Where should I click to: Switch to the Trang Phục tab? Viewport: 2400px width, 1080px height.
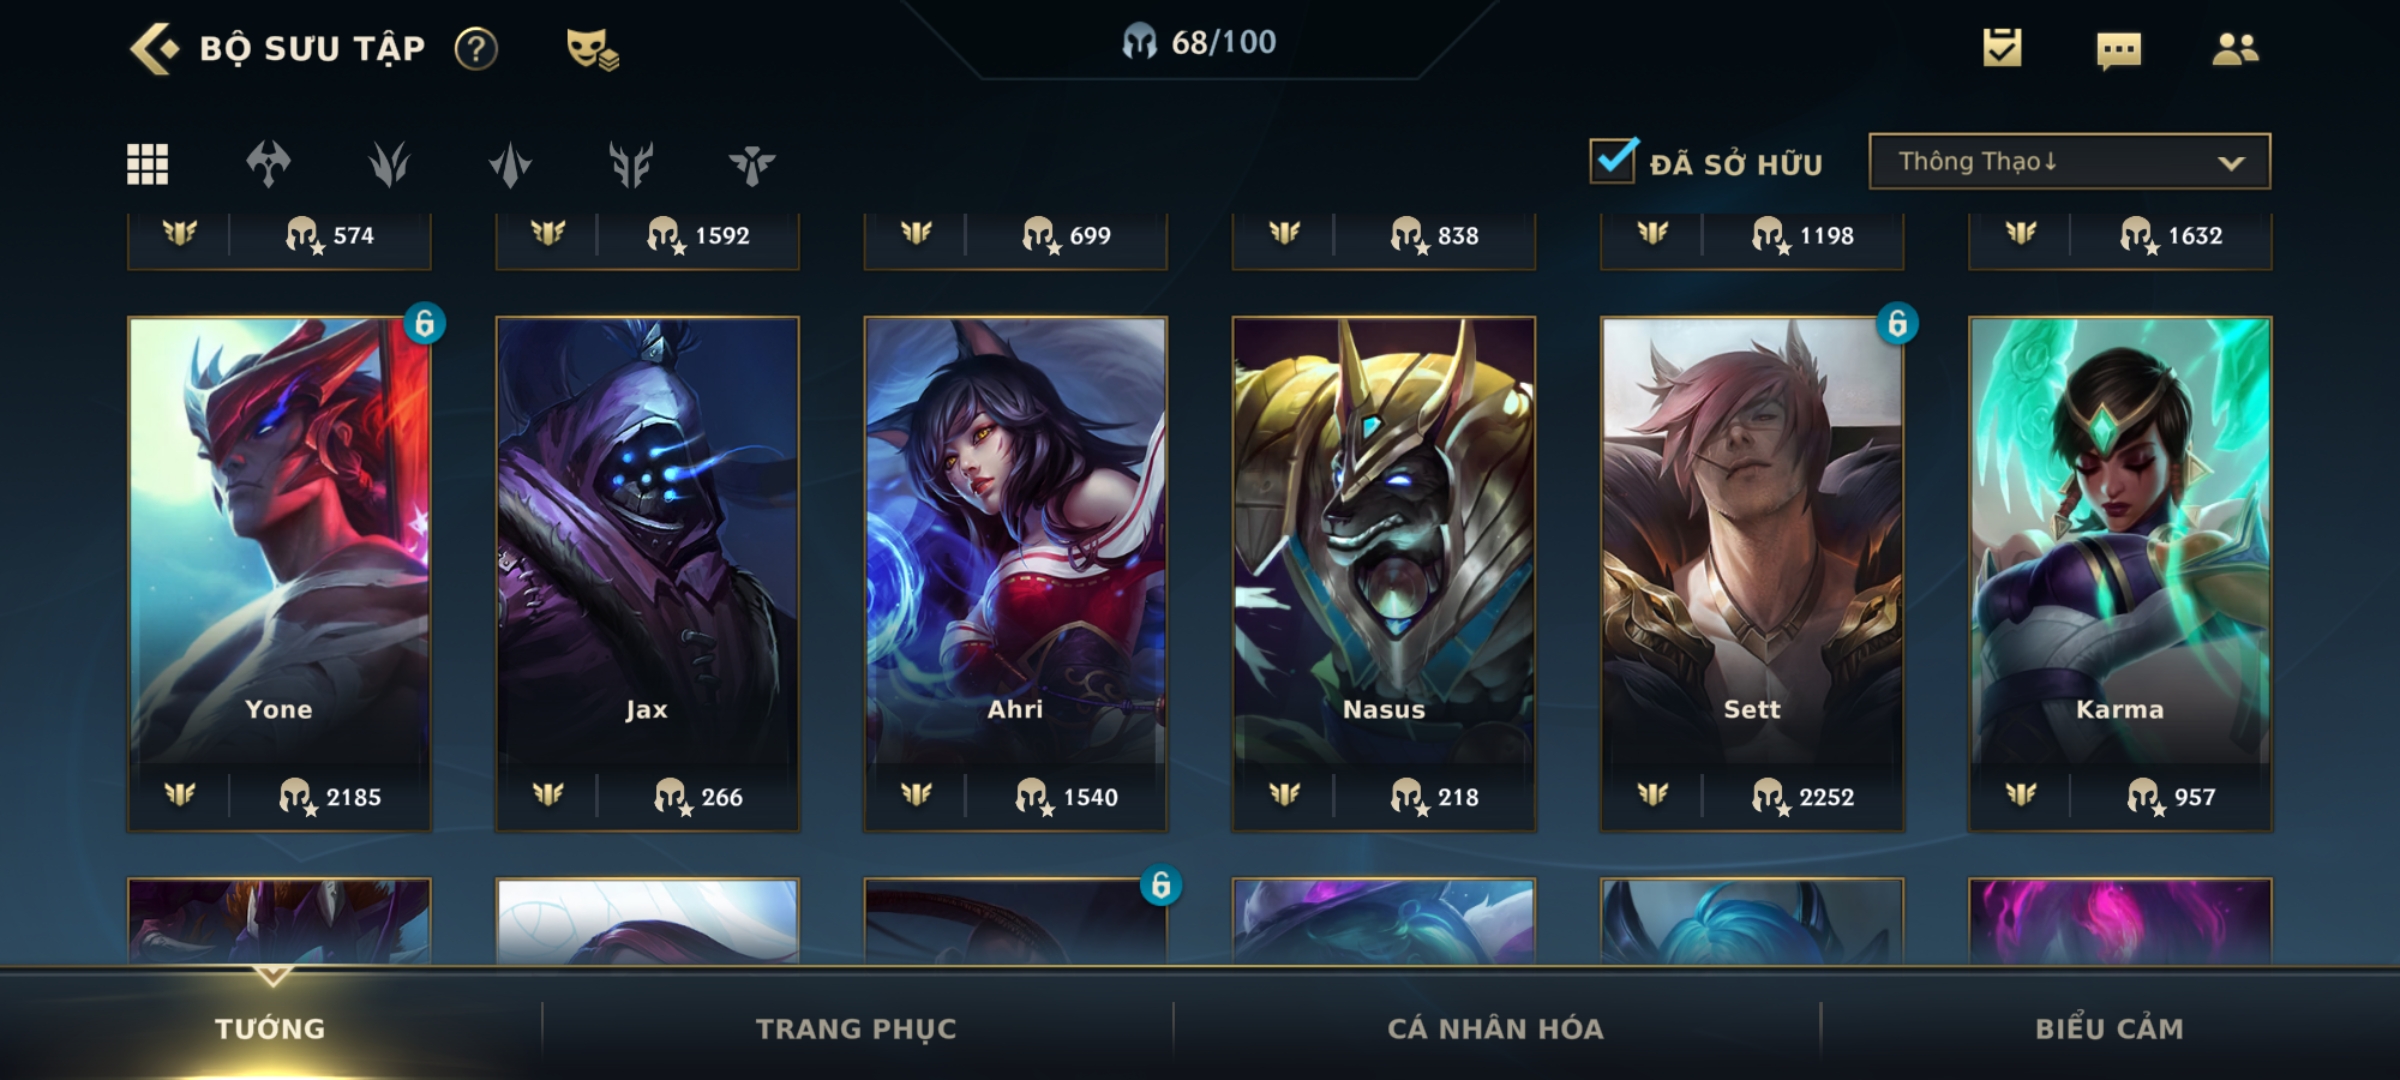click(x=856, y=1028)
